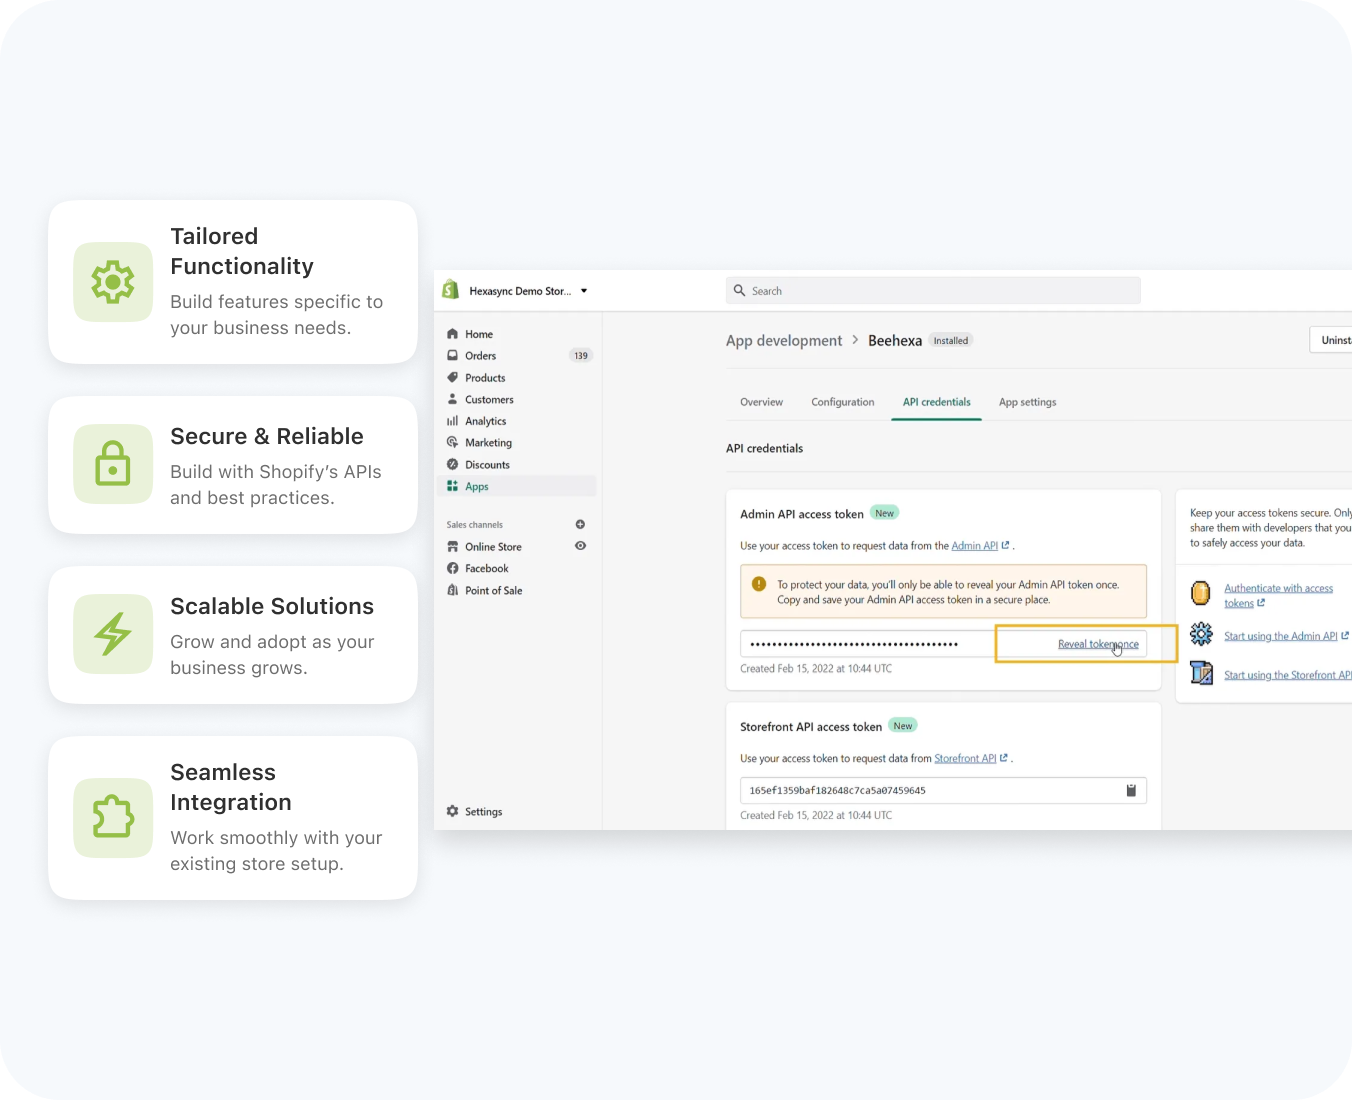Click the Storefront API token field

[943, 791]
